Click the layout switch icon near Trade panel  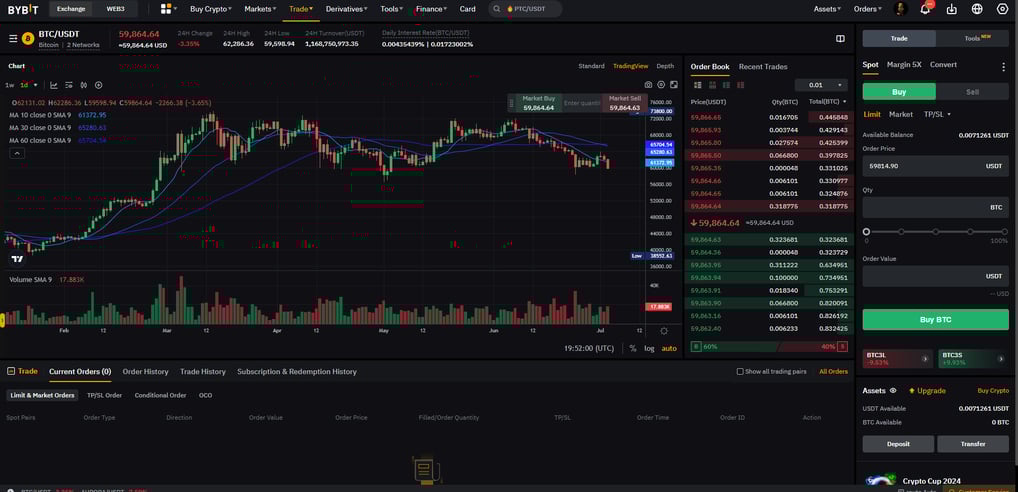click(x=840, y=39)
